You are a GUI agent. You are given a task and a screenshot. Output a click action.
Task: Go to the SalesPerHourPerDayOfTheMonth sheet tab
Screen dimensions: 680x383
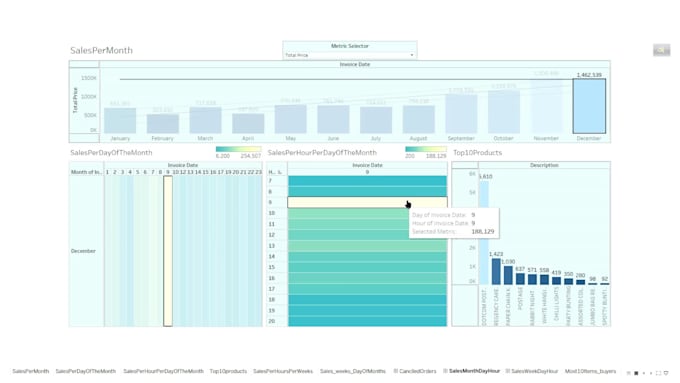pos(163,371)
